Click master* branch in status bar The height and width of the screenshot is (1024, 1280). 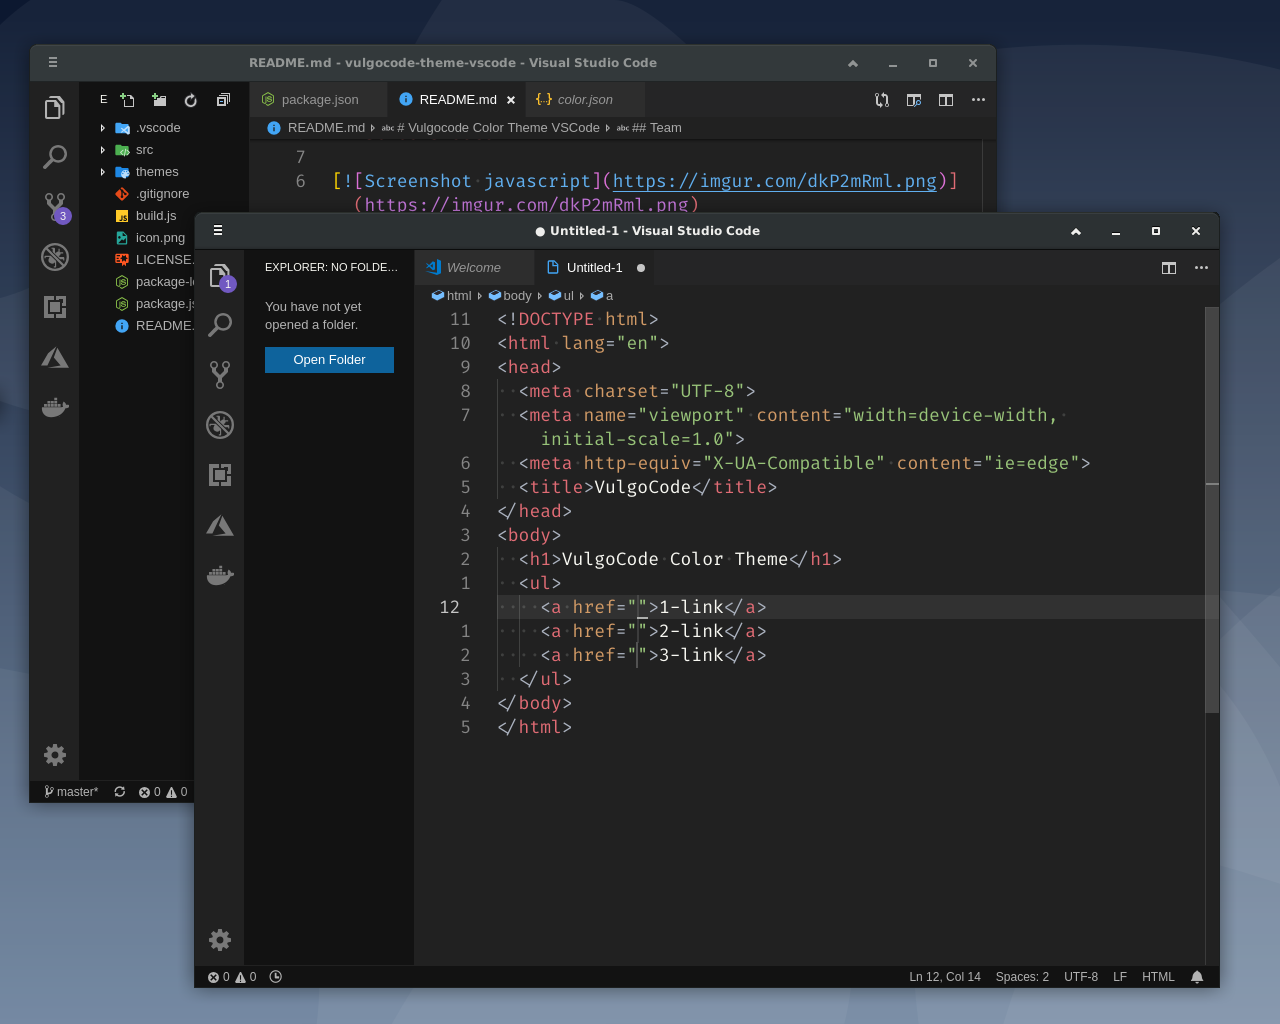(71, 792)
